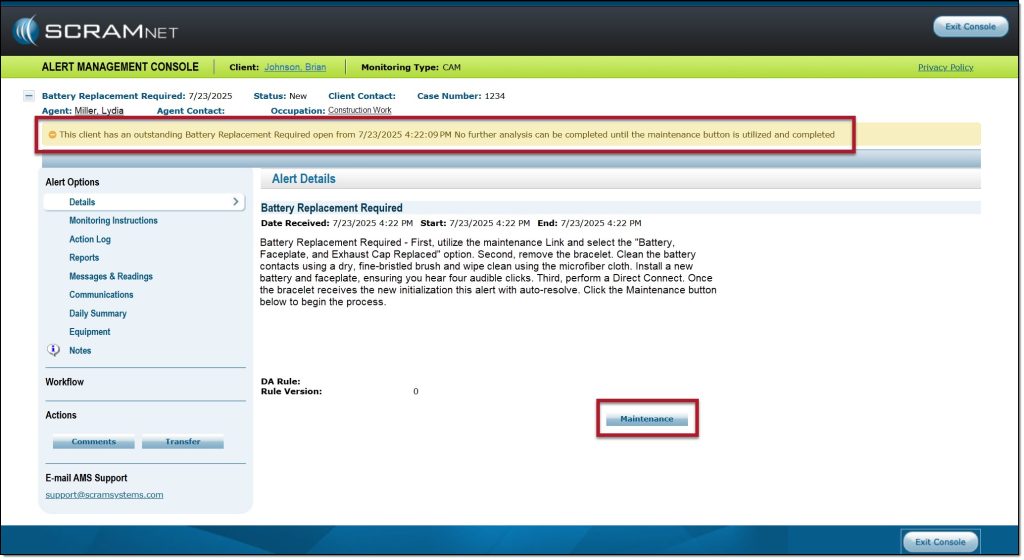Open Communications section
1024x560 pixels.
tap(101, 295)
